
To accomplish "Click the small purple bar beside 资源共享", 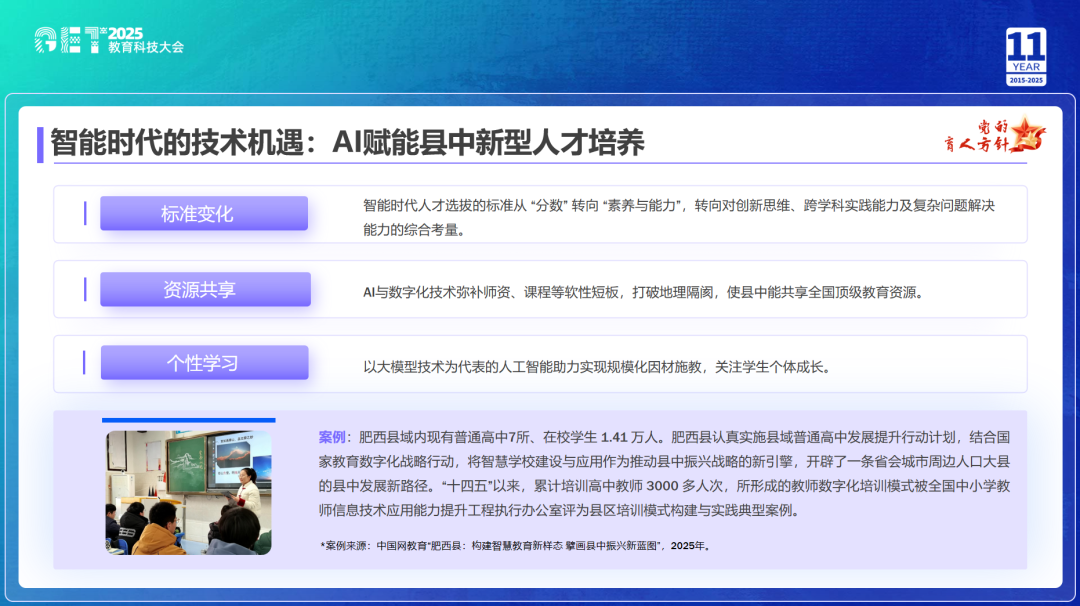I will (x=85, y=289).
